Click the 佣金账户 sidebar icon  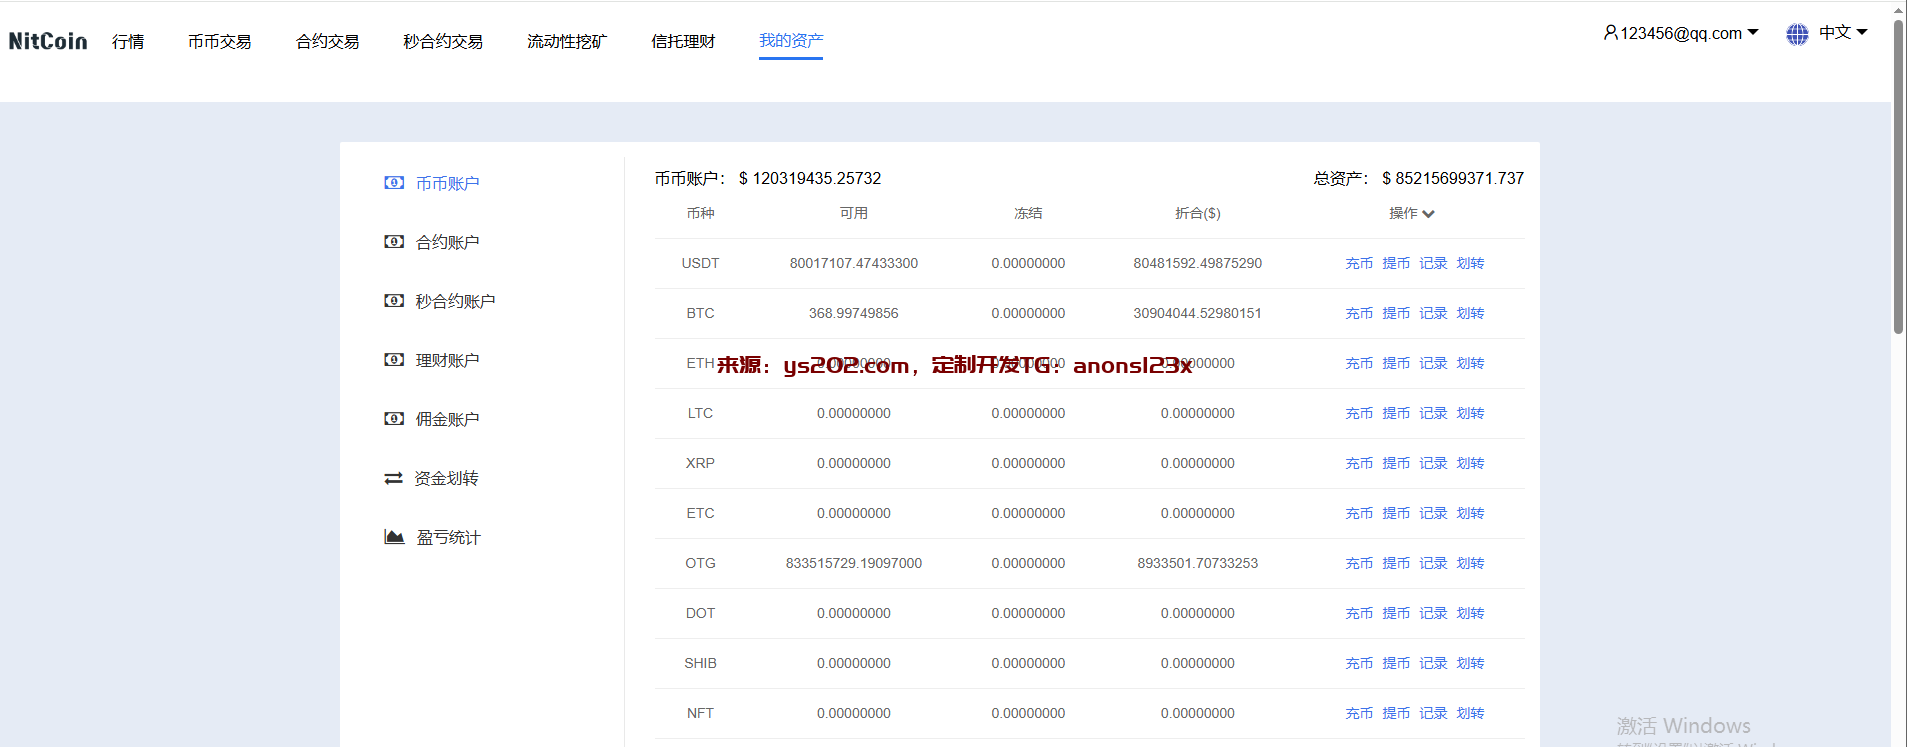[x=394, y=419]
